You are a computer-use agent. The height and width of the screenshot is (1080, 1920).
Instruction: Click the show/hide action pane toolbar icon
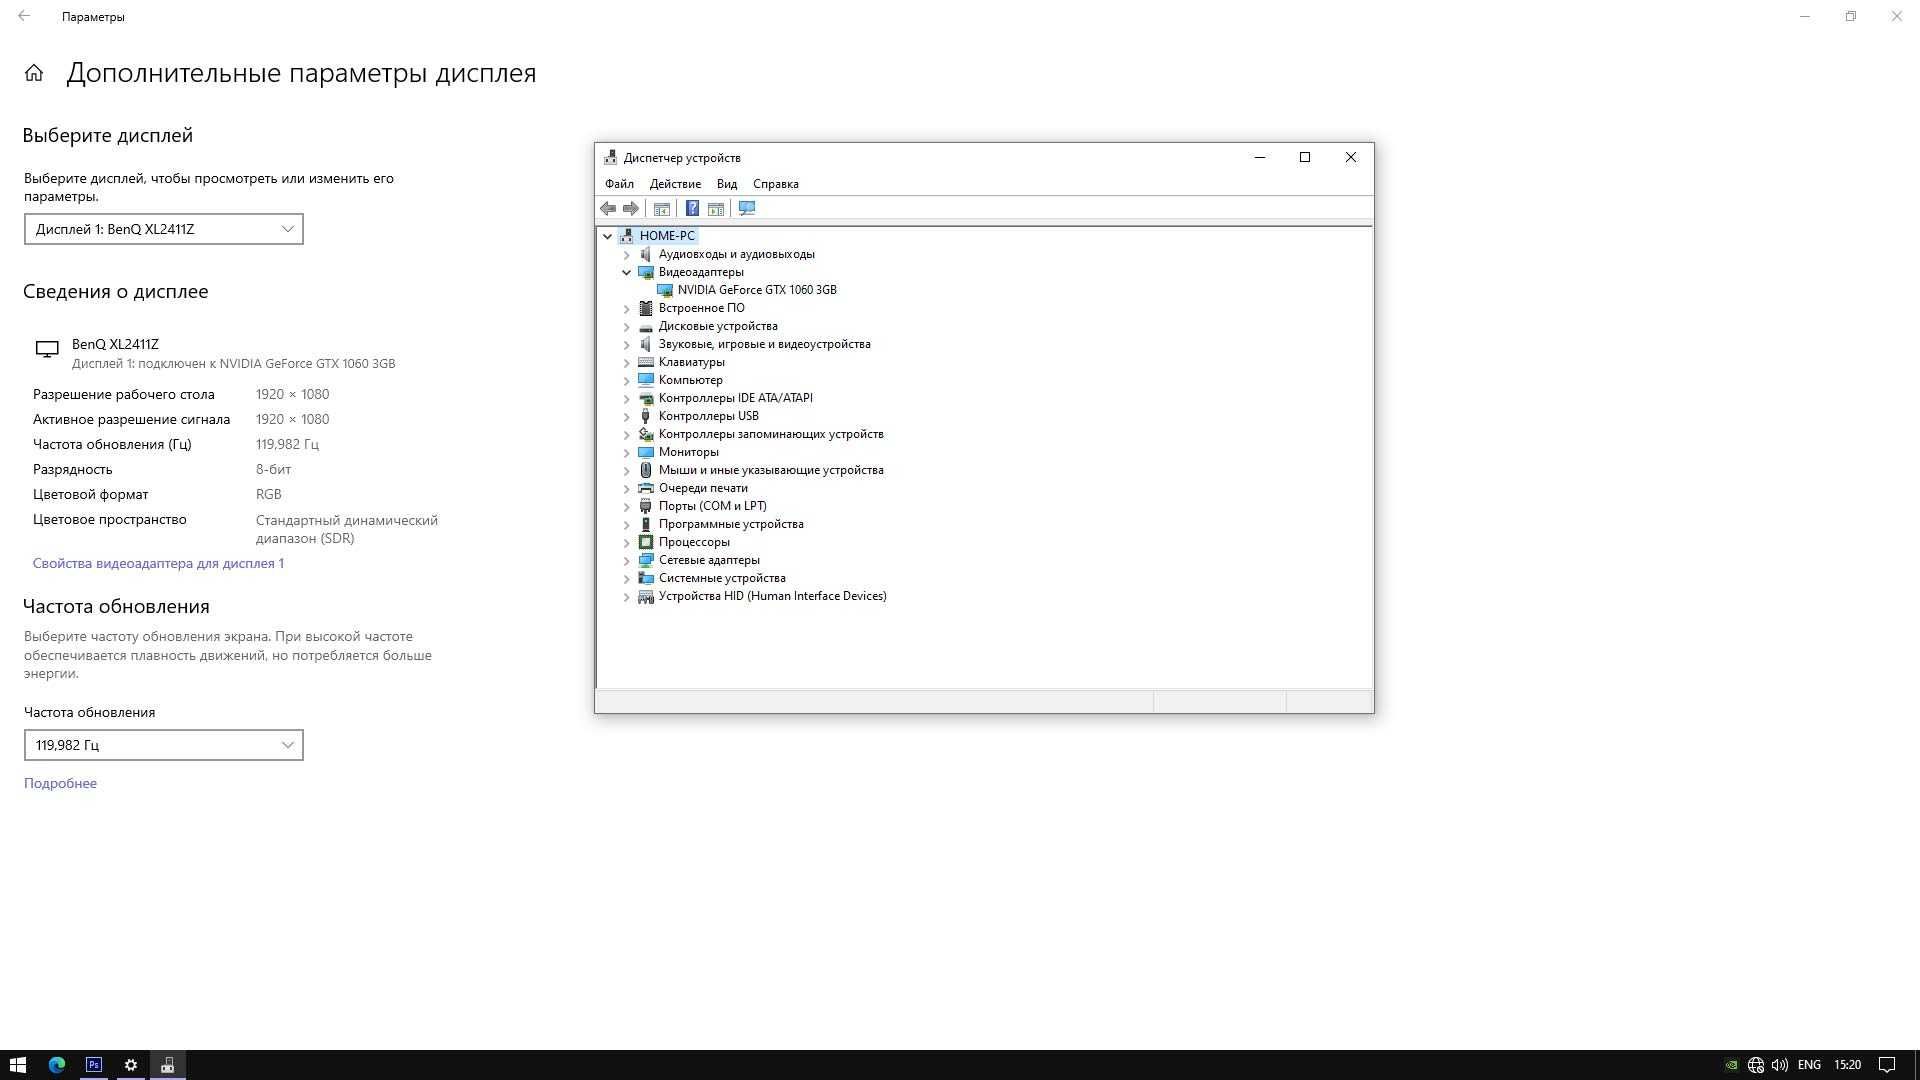tap(716, 208)
